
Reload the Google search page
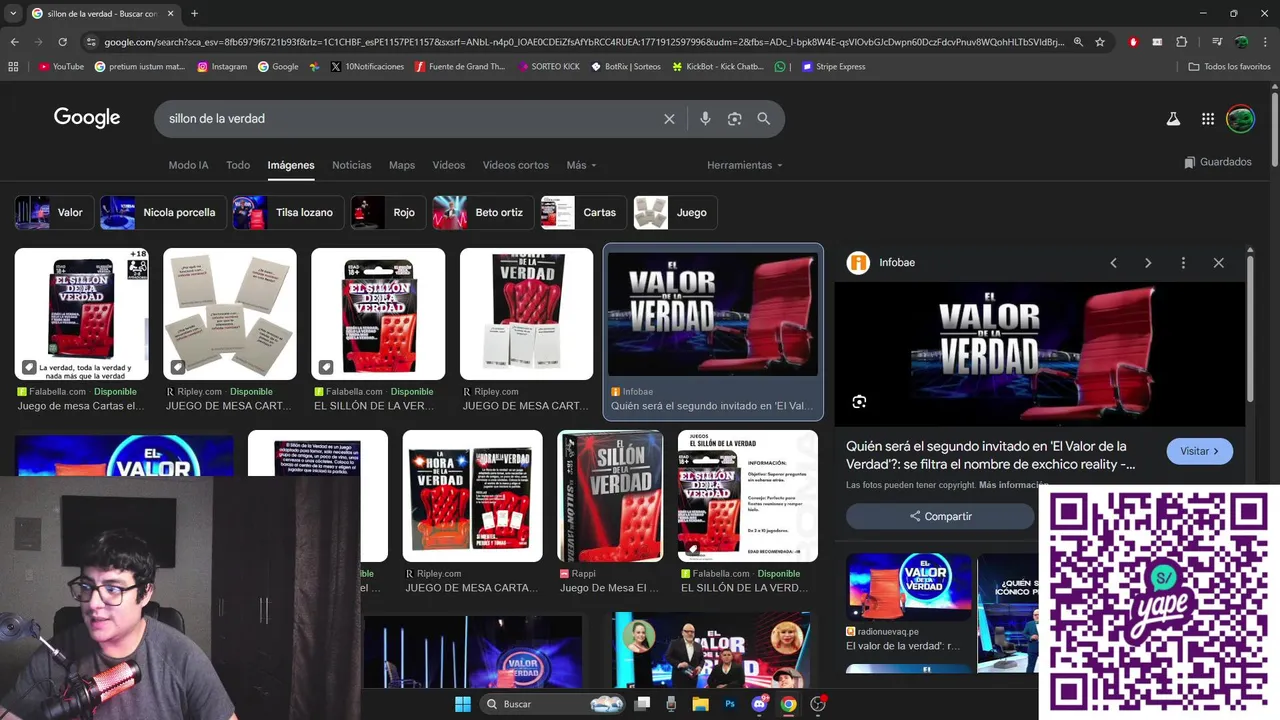[x=62, y=42]
